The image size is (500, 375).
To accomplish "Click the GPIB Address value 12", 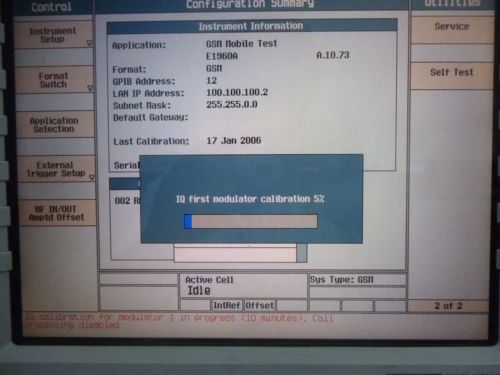I will (212, 80).
